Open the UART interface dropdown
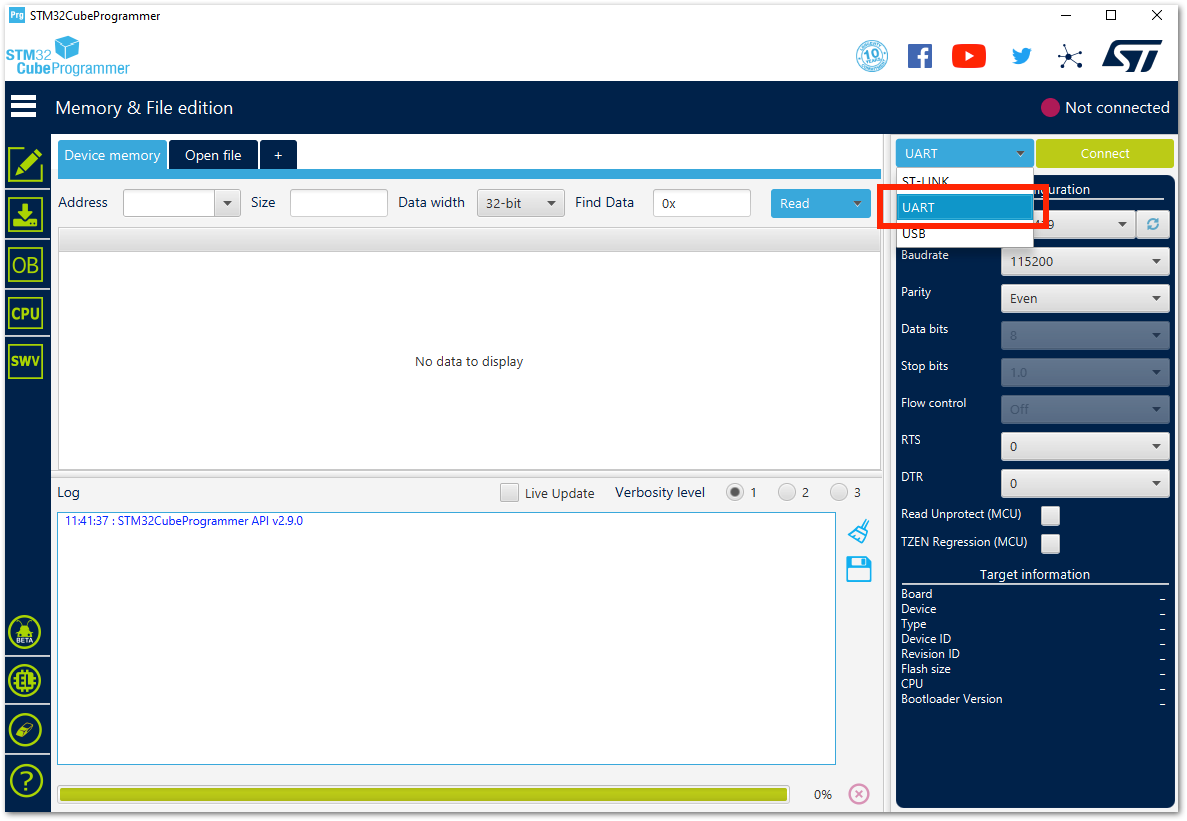Viewport: 1187px width, 821px height. click(x=964, y=154)
